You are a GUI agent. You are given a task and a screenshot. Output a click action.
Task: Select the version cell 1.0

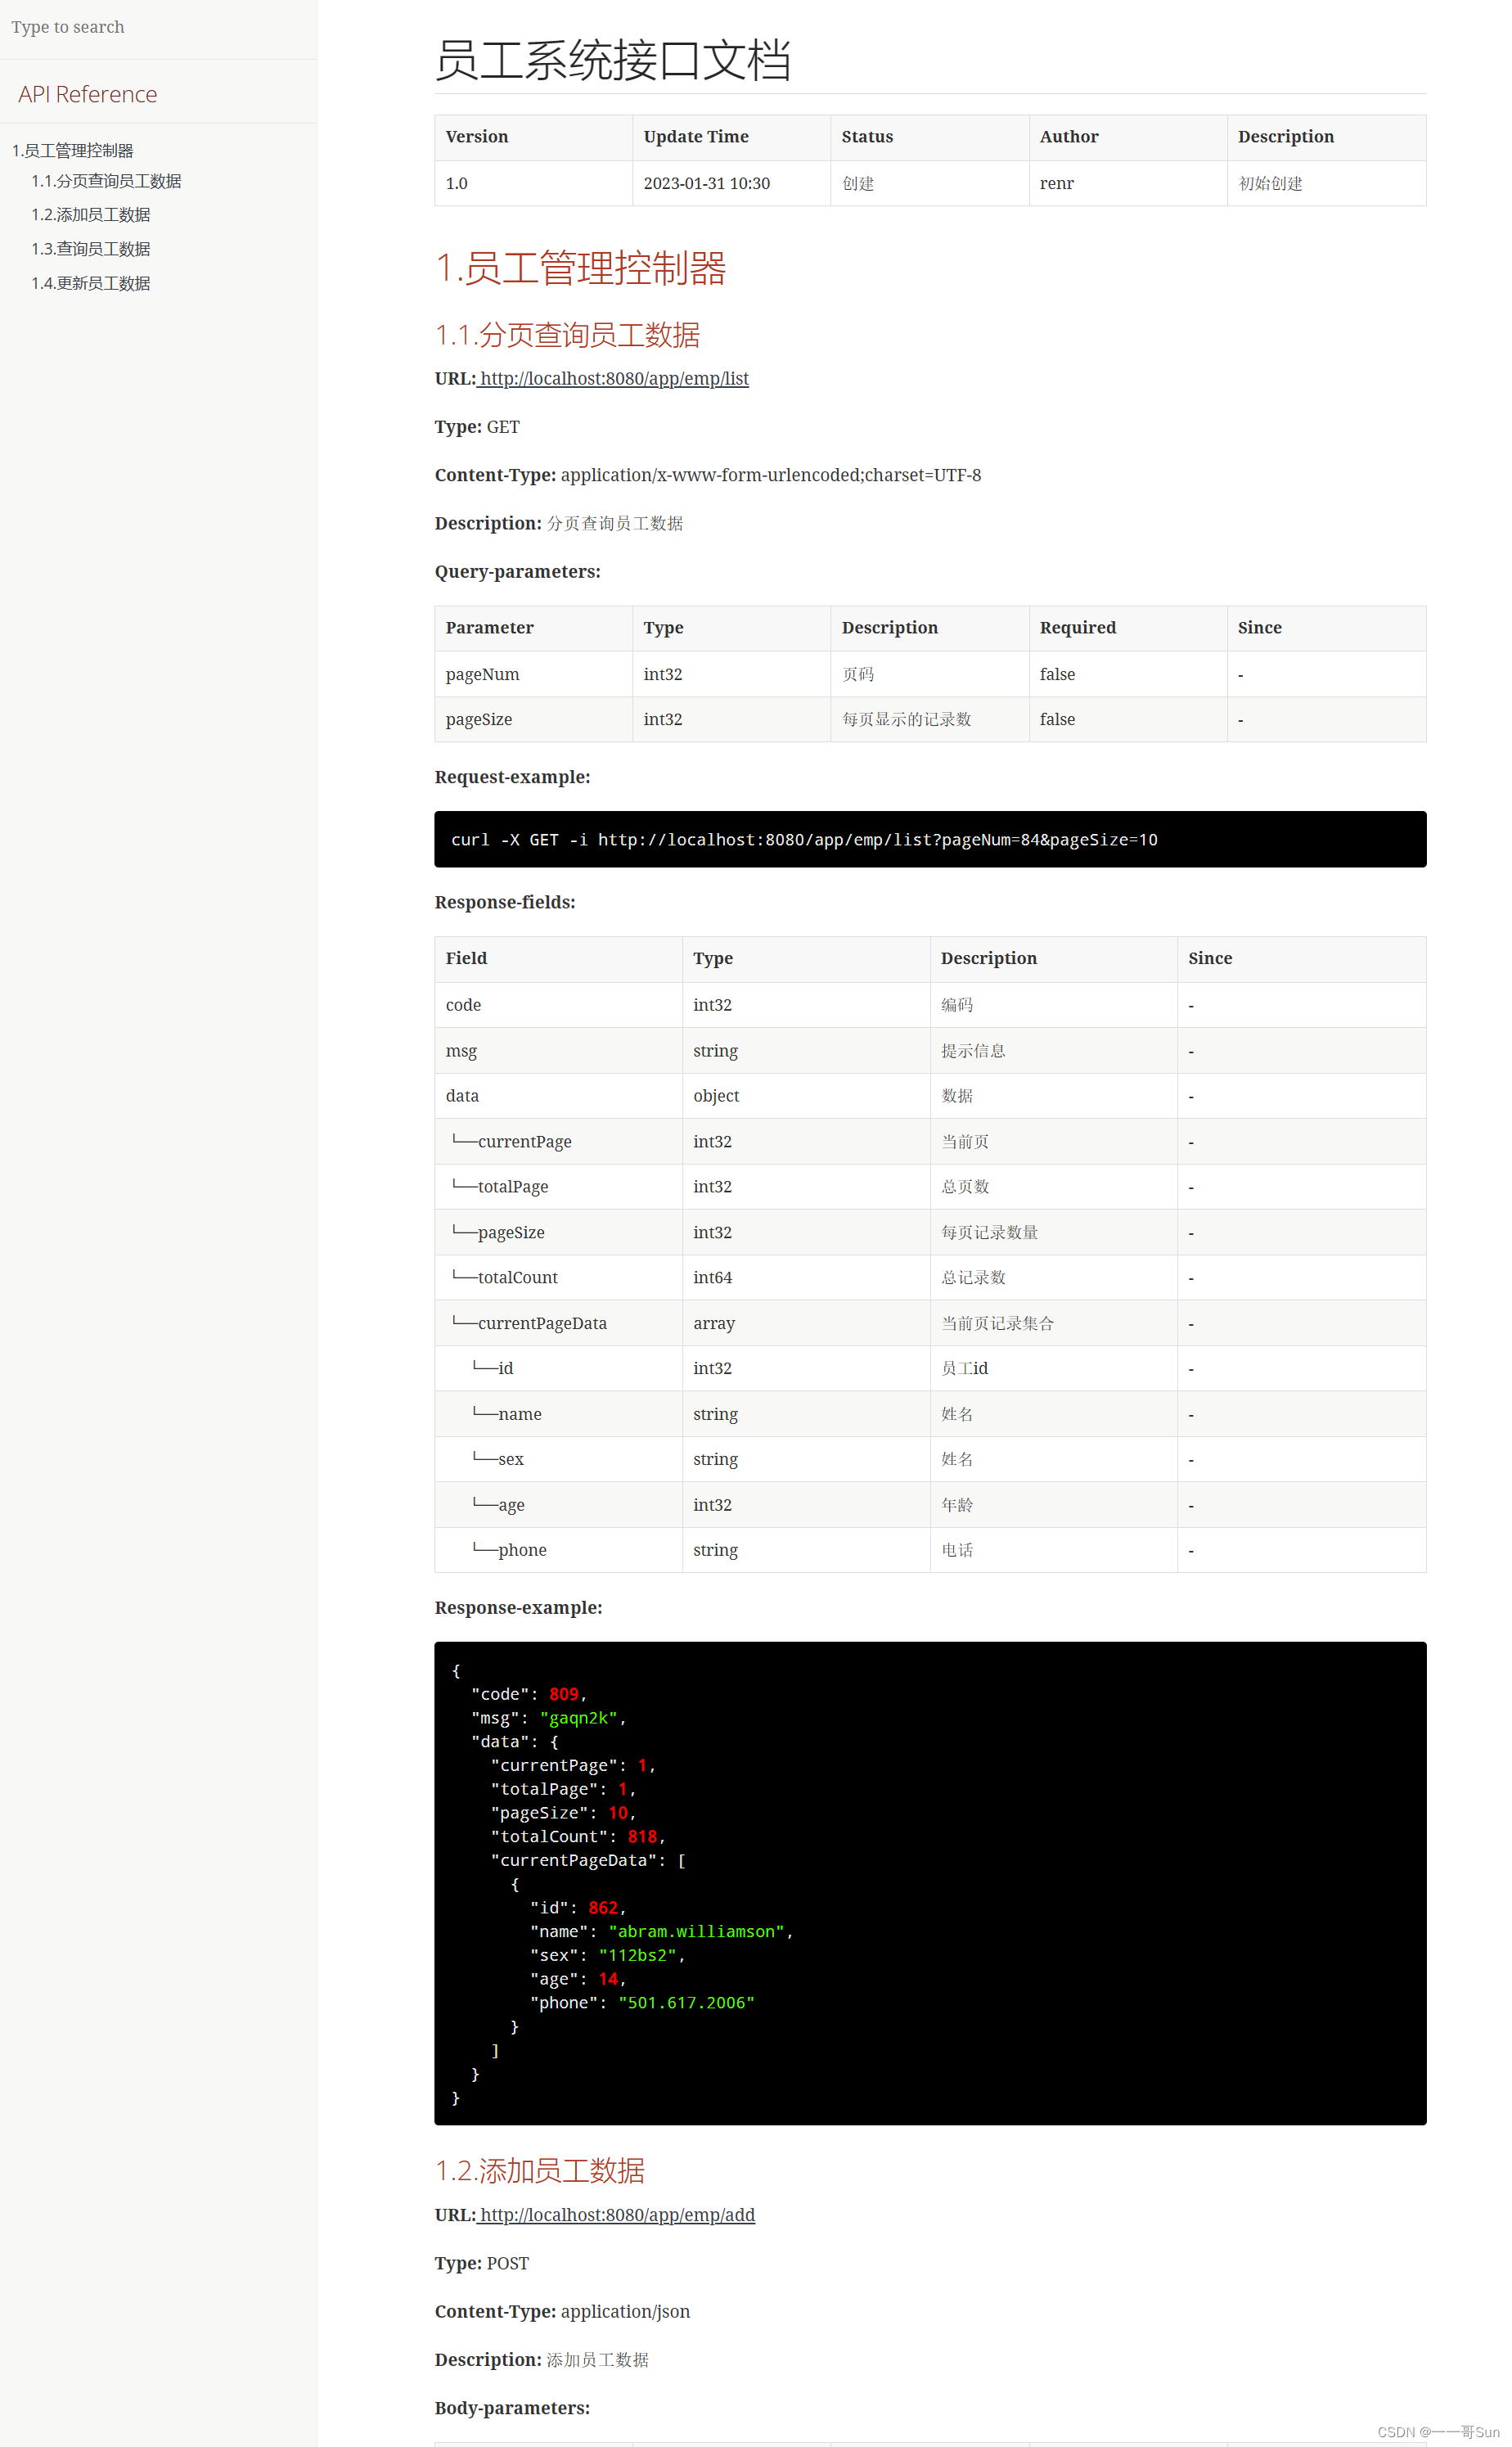533,184
